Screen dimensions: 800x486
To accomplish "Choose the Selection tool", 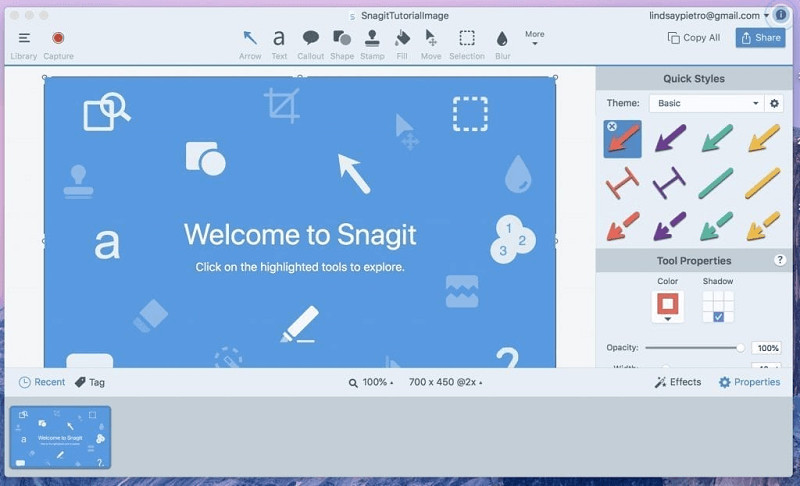I will [466, 40].
